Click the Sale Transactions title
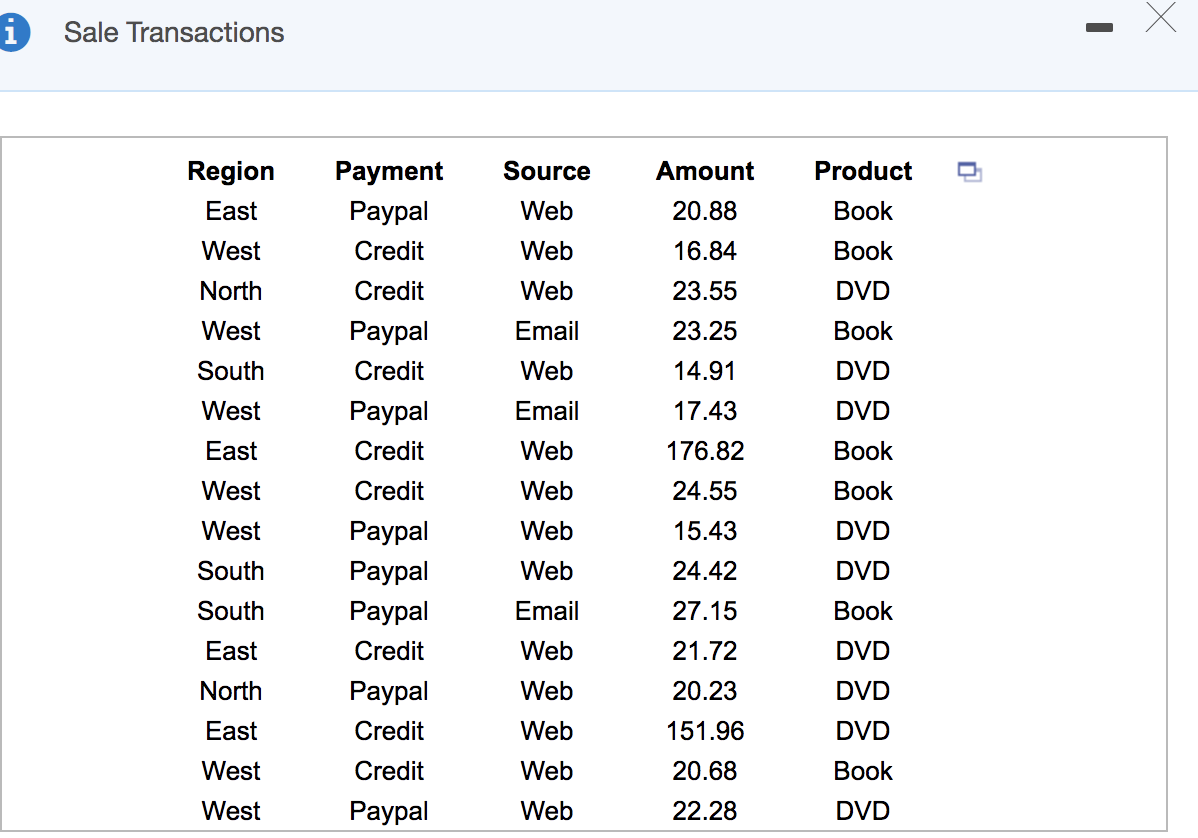The width and height of the screenshot is (1198, 838). [x=173, y=32]
